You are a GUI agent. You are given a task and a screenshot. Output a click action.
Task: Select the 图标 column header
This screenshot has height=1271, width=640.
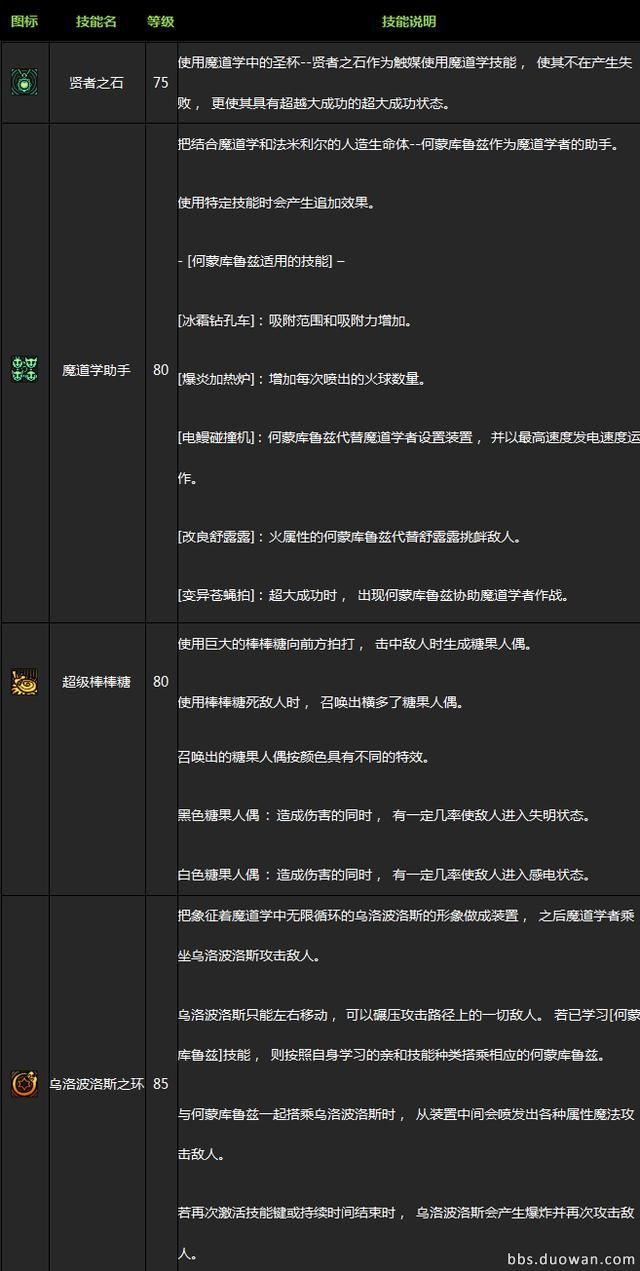[24, 21]
